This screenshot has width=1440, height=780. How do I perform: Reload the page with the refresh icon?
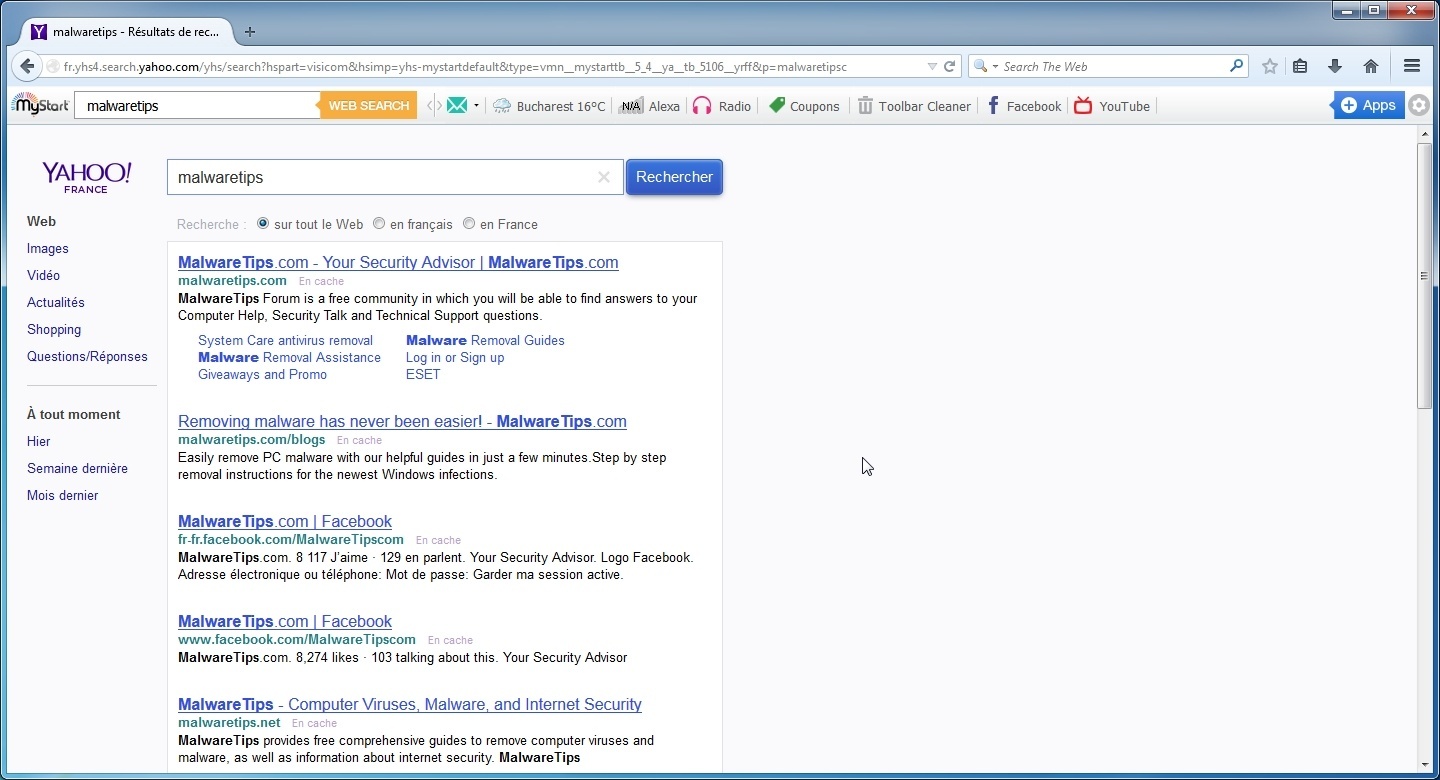tap(950, 67)
